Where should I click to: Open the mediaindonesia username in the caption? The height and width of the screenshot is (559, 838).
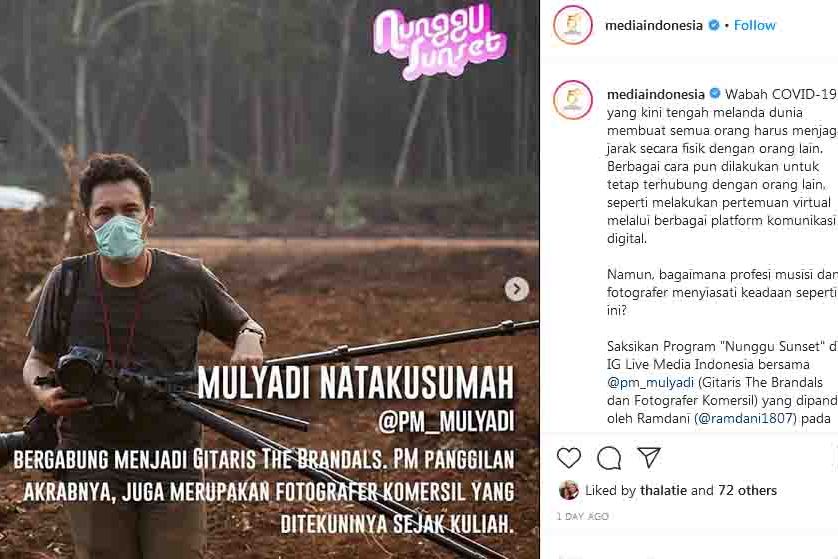click(656, 94)
